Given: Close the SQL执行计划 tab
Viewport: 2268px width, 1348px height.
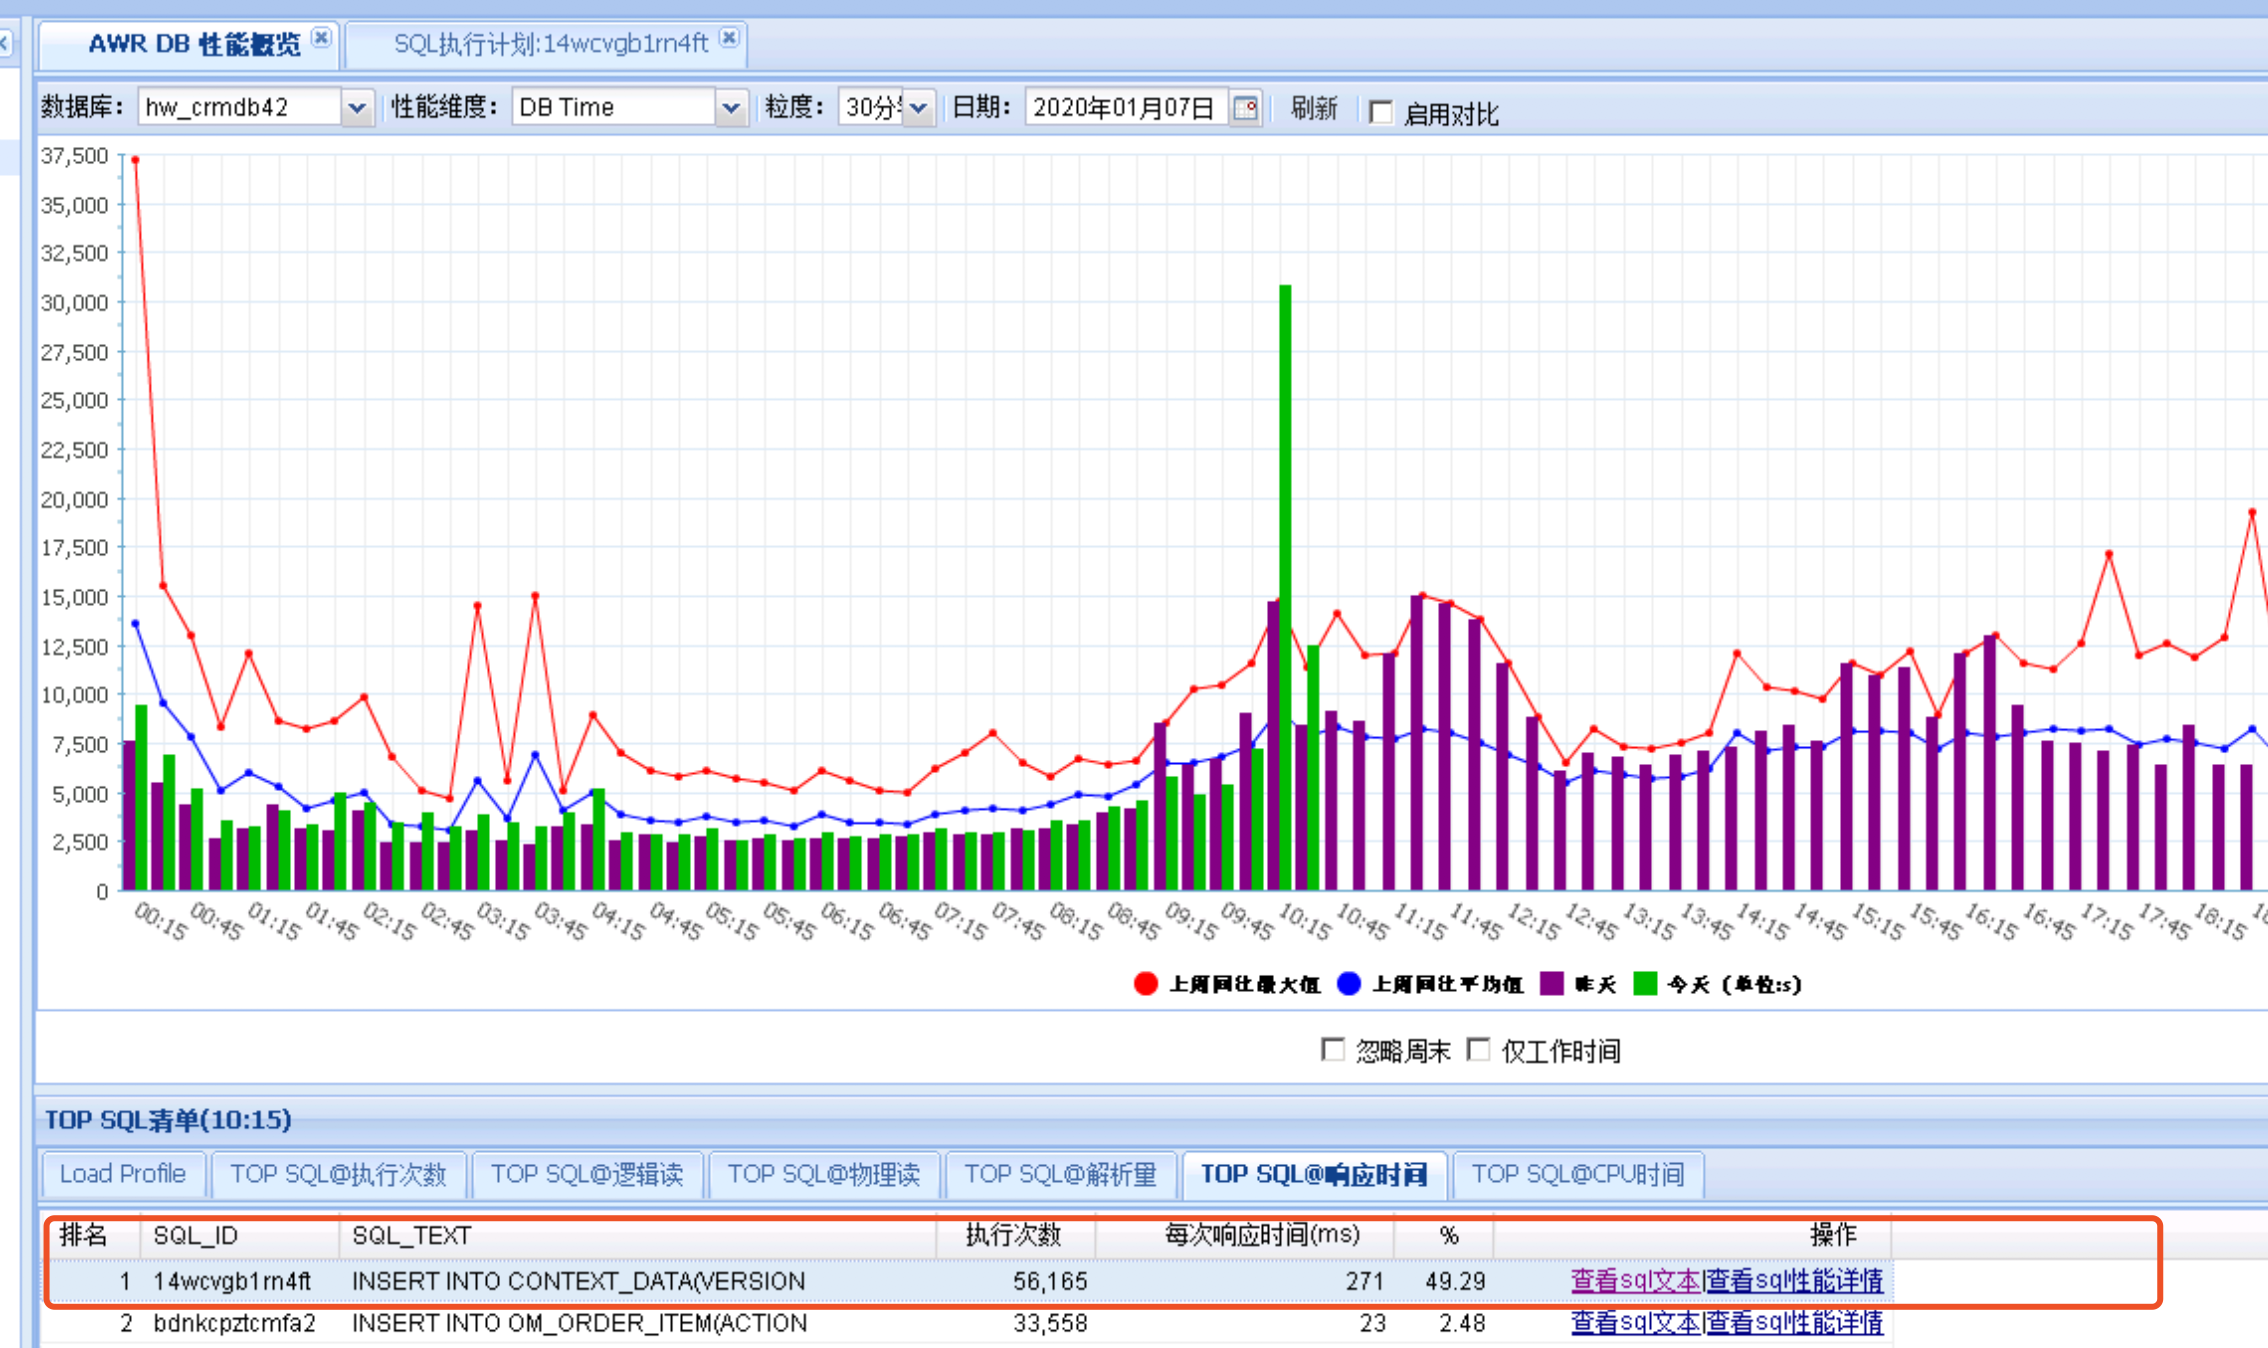Looking at the screenshot, I should (730, 38).
